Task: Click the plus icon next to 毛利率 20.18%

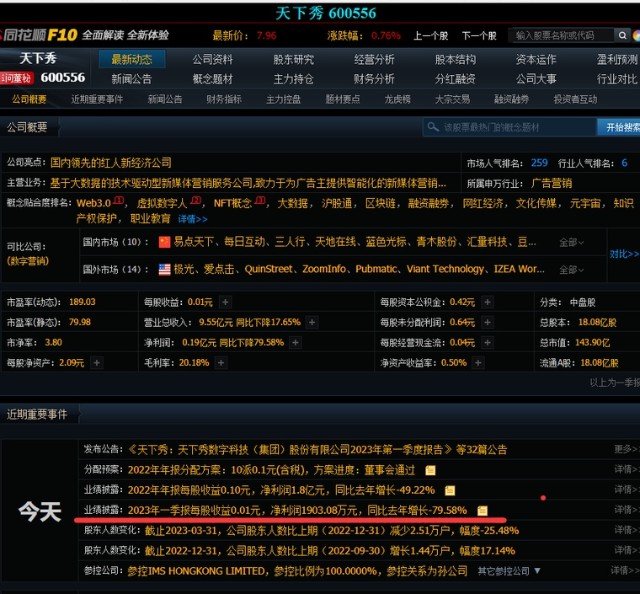Action: pos(222,362)
